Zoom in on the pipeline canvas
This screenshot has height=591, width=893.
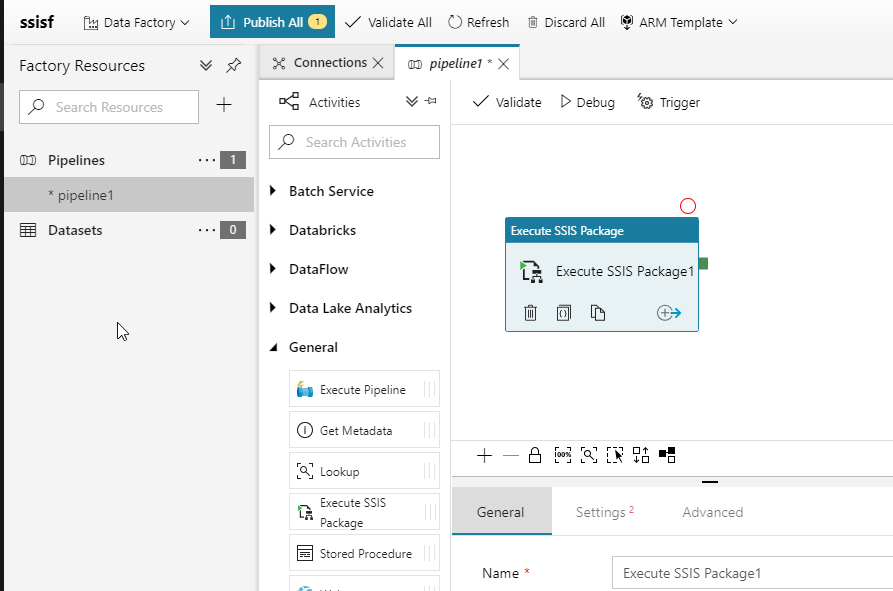click(x=485, y=455)
